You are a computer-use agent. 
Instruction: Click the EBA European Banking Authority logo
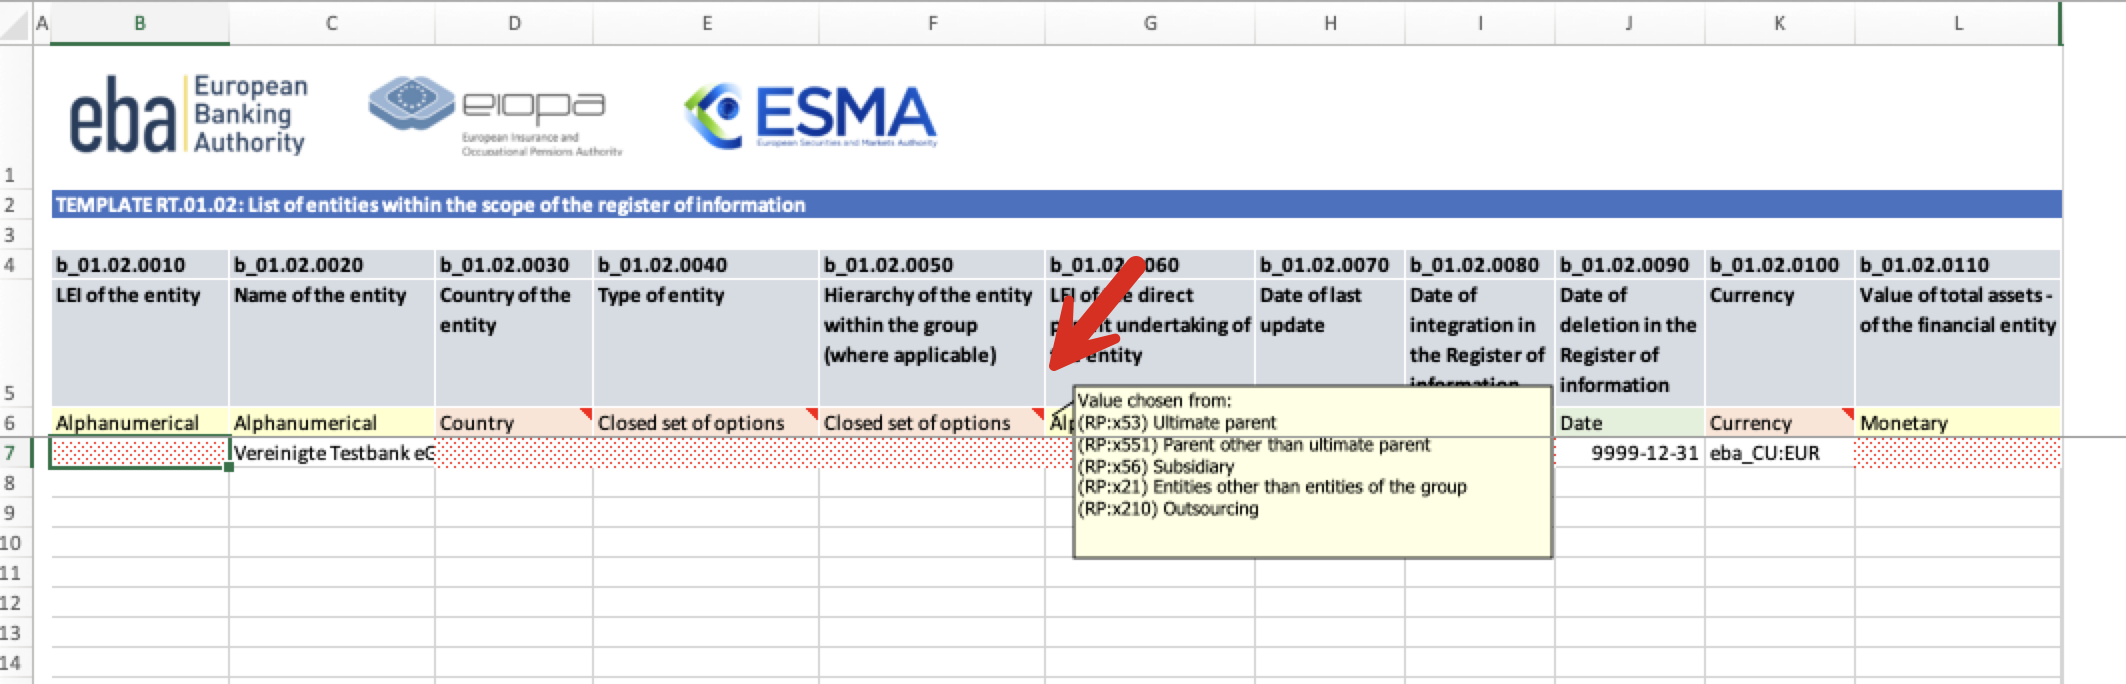click(x=187, y=115)
